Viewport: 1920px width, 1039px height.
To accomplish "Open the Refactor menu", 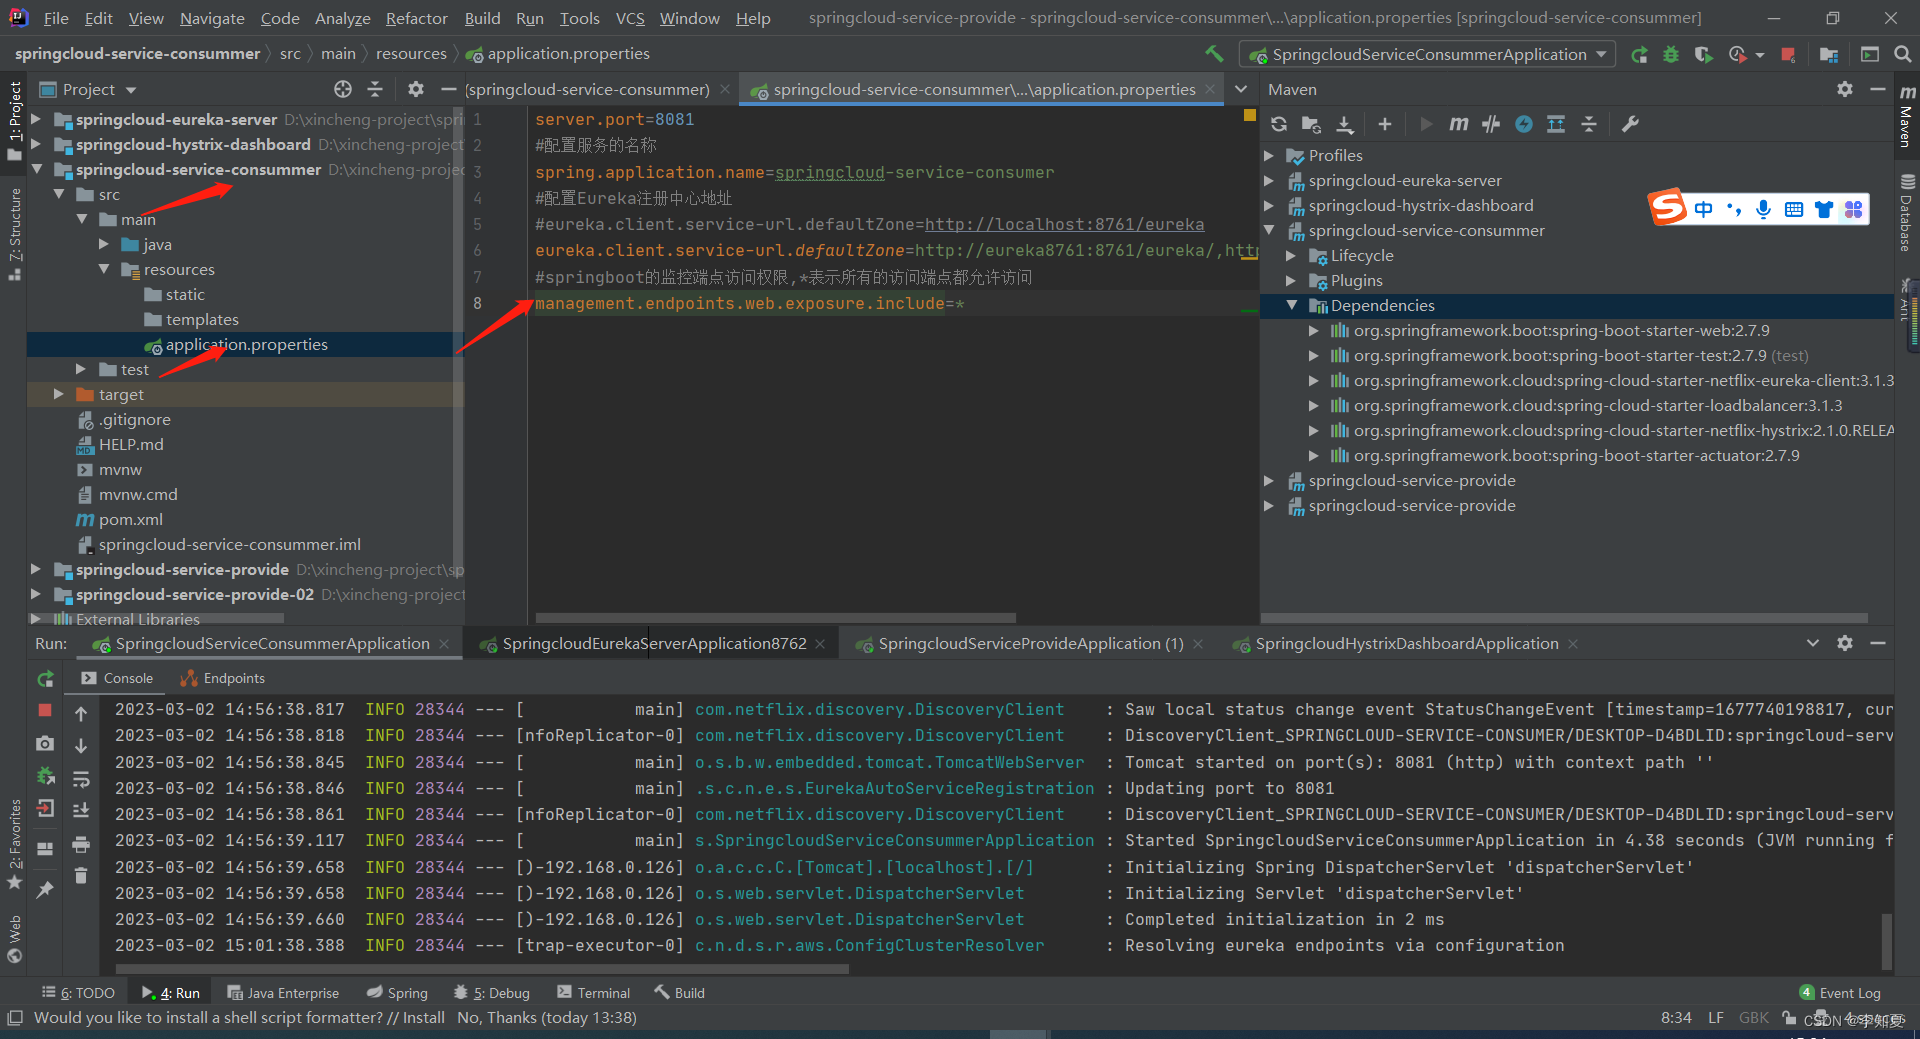I will point(416,18).
